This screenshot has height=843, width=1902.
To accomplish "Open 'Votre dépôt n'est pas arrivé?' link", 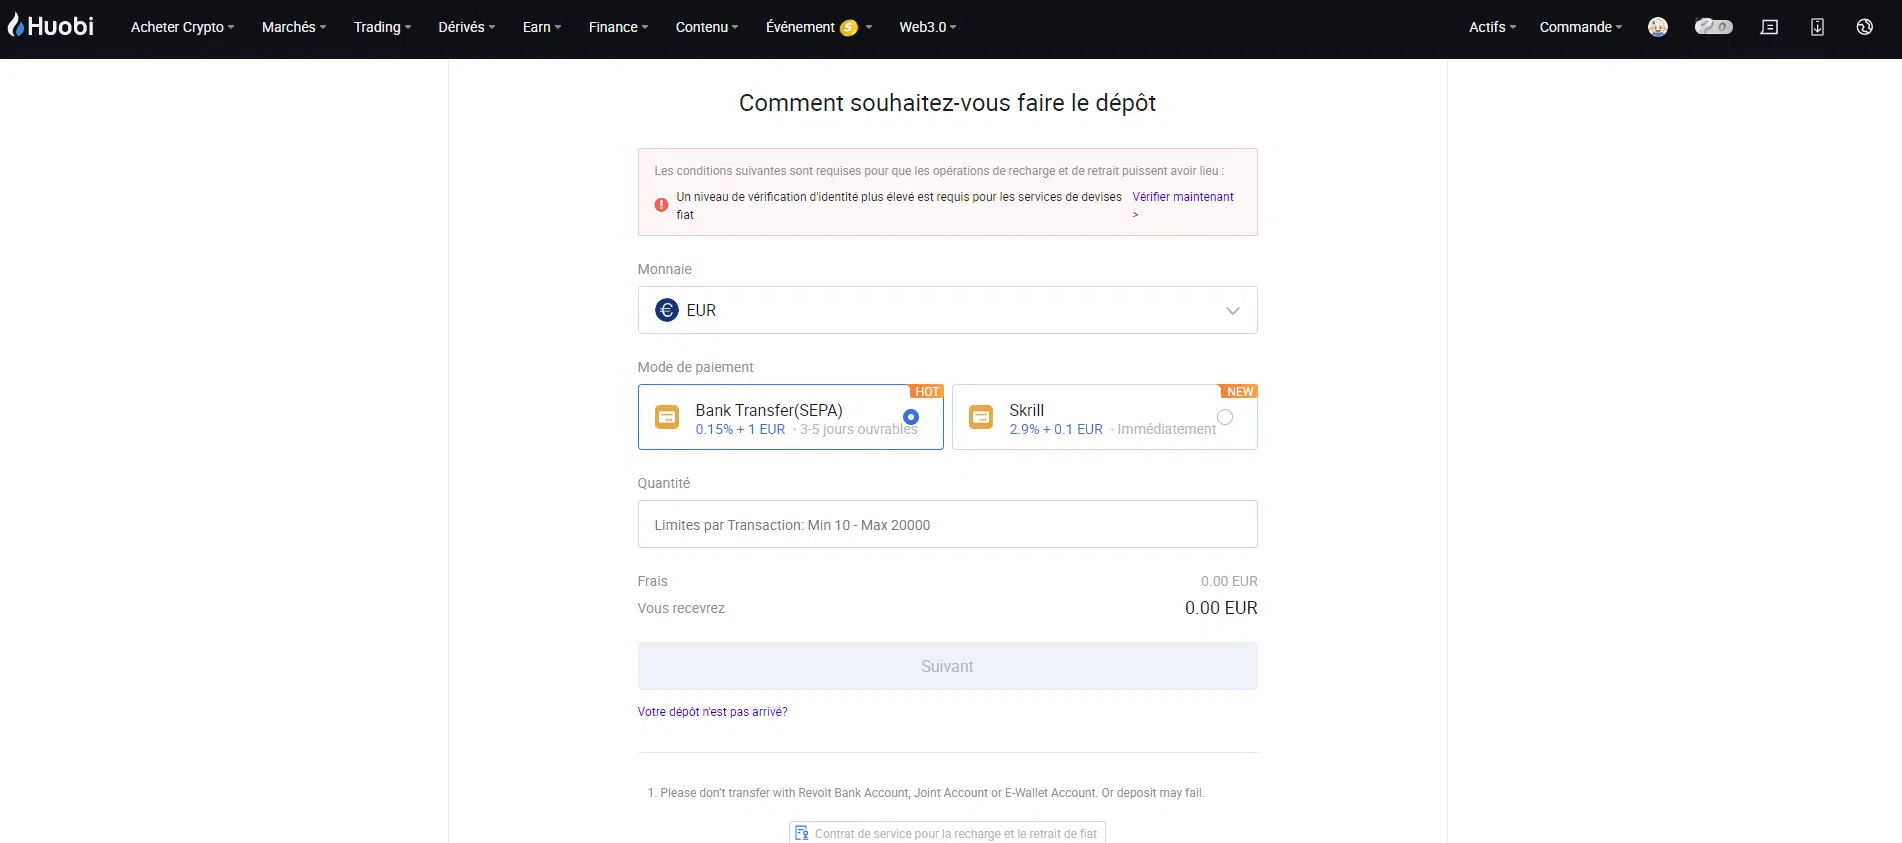I will tap(712, 712).
